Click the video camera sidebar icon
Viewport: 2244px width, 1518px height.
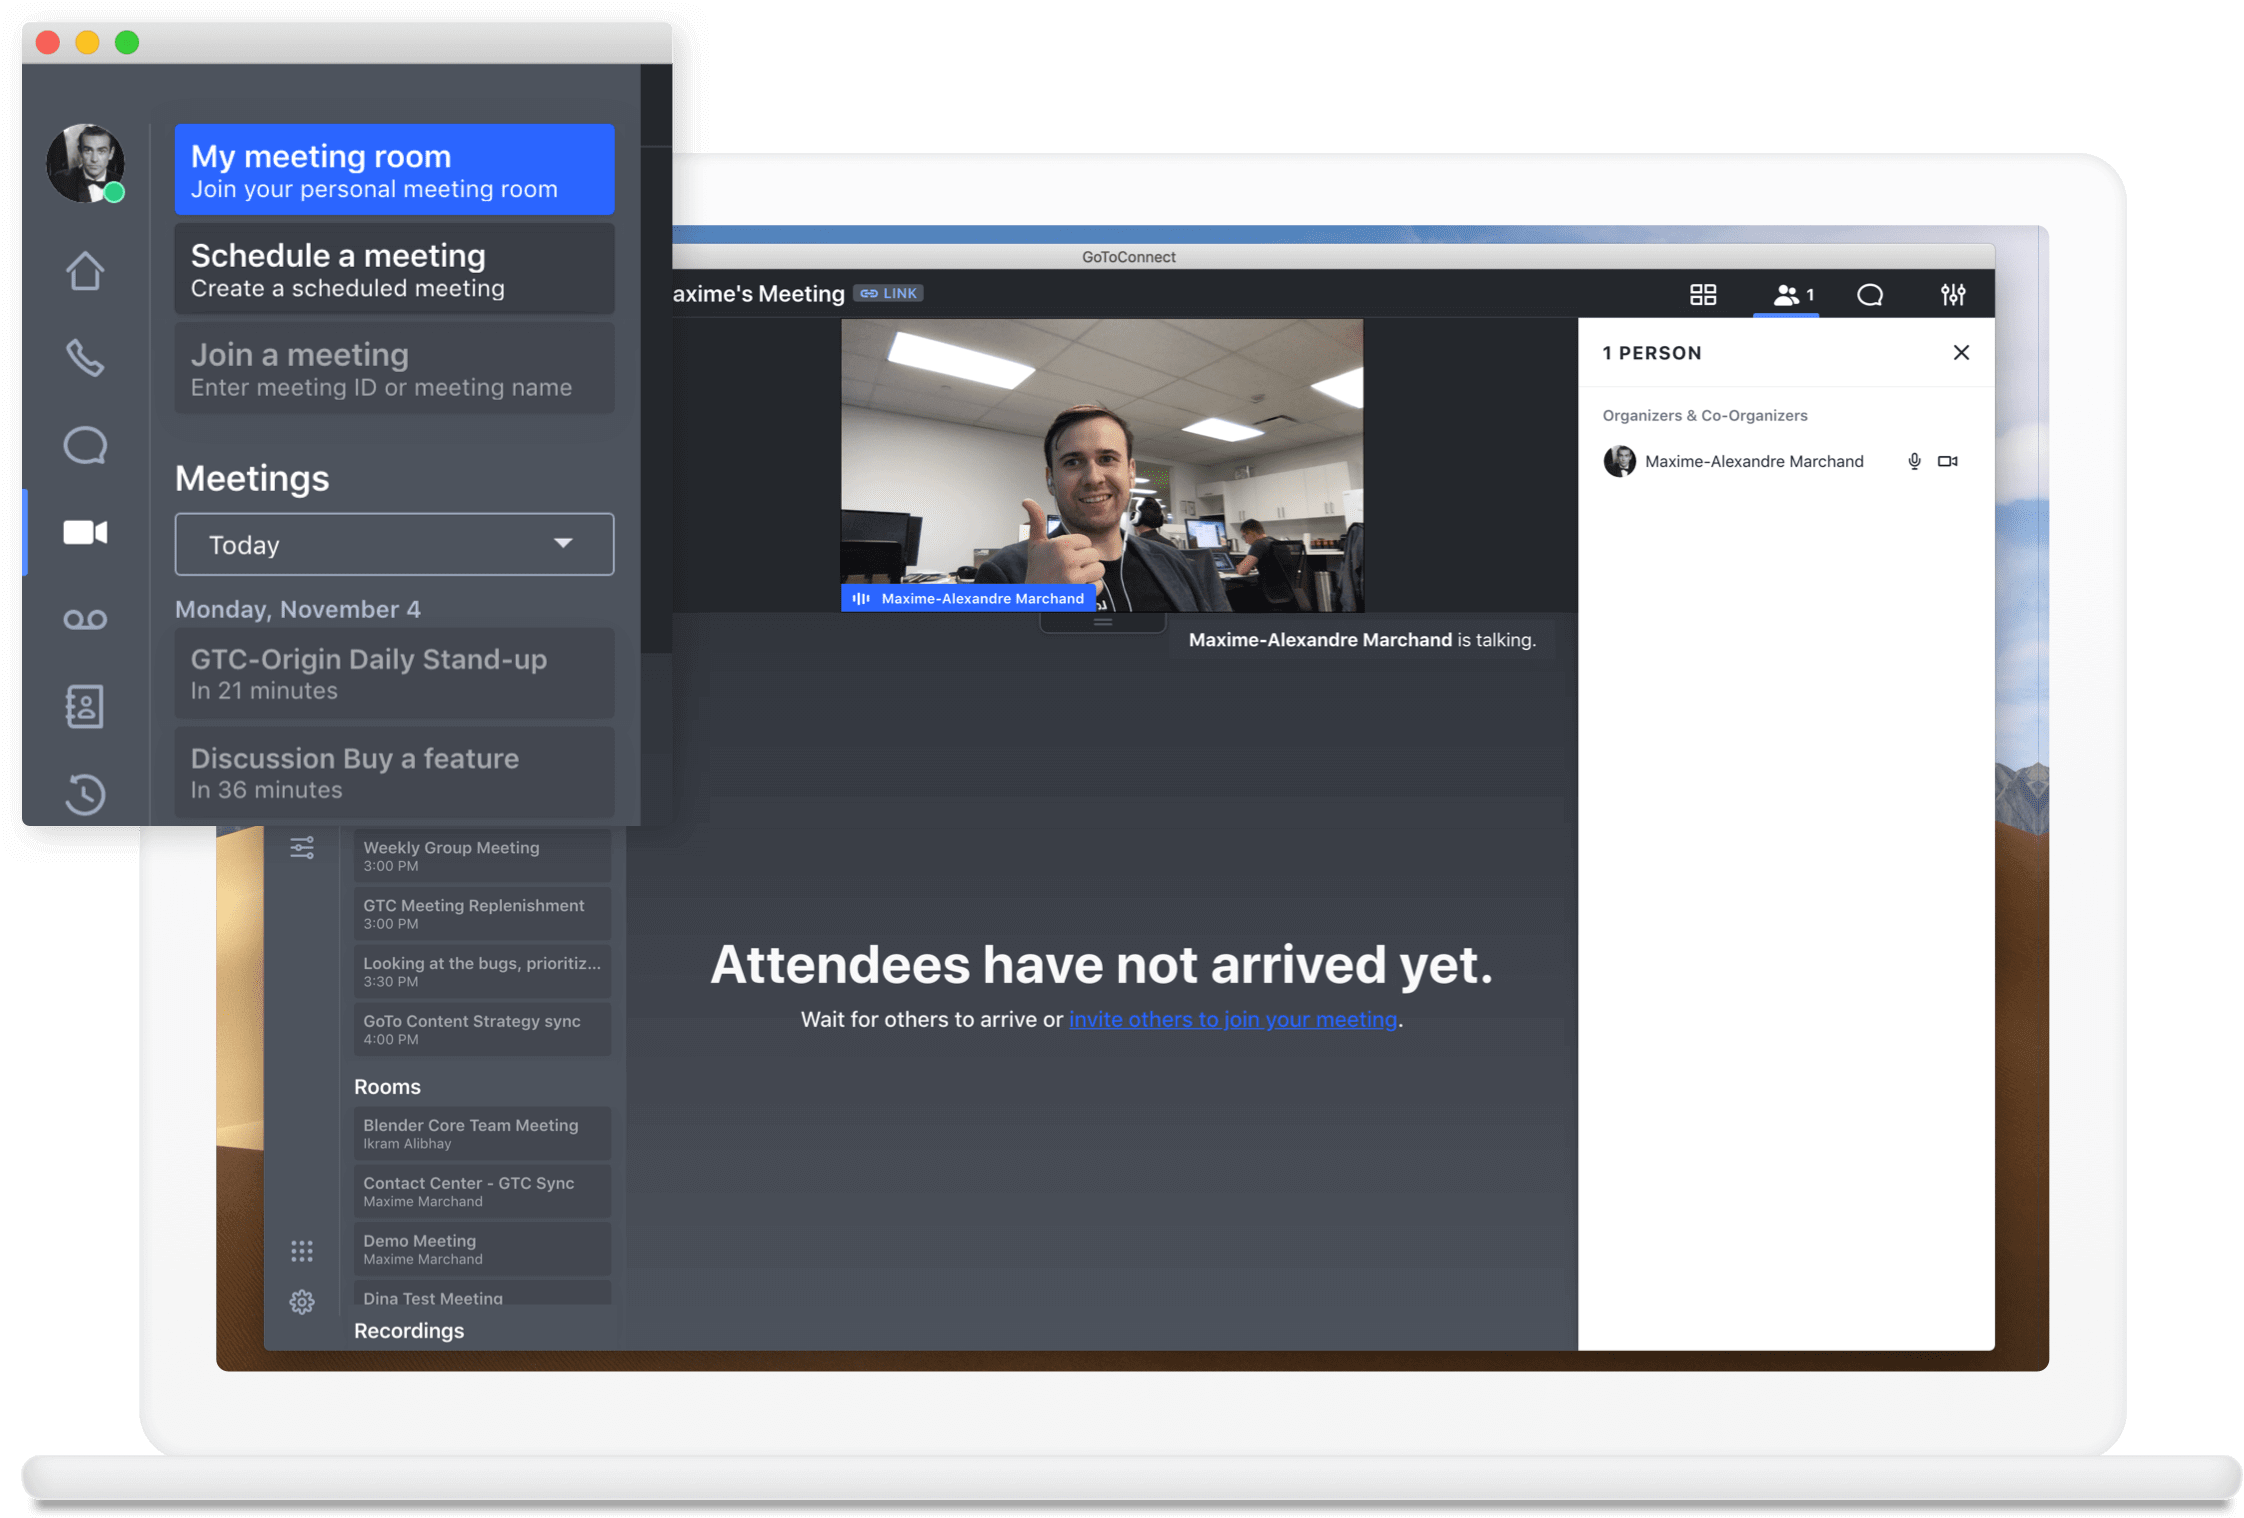pyautogui.click(x=85, y=530)
